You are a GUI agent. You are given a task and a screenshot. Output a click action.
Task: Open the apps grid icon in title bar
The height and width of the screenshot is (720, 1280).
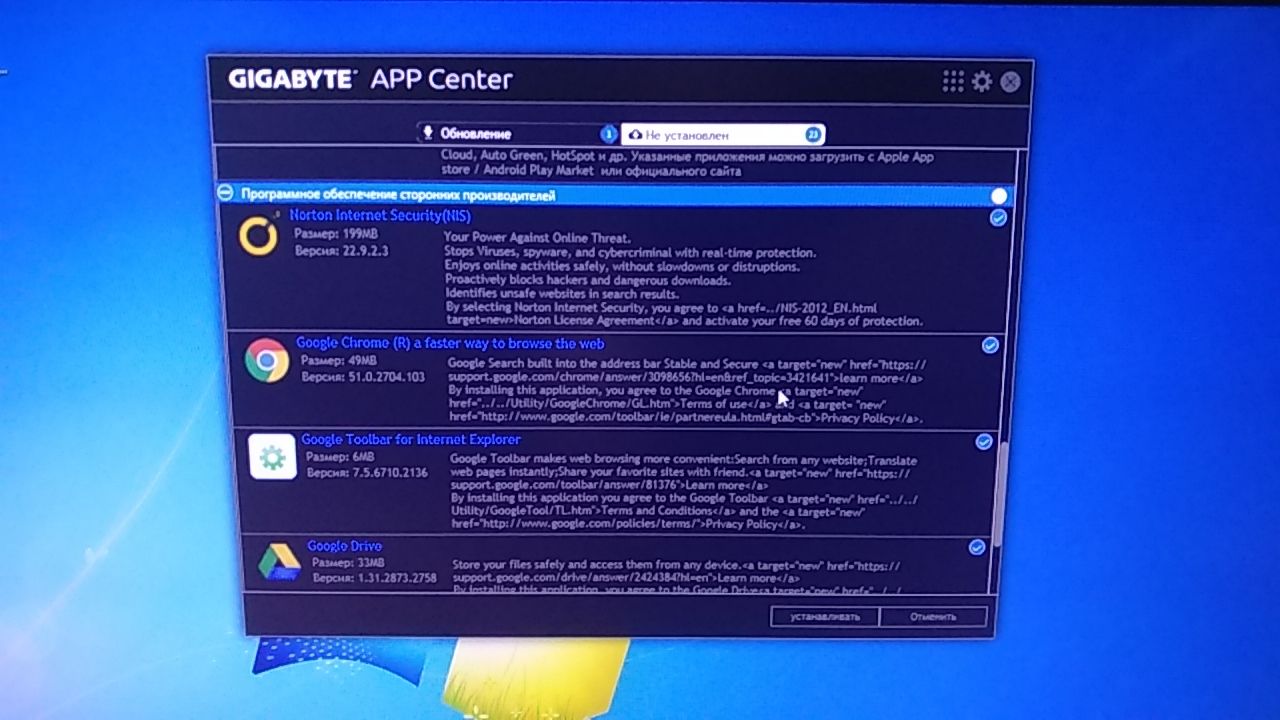tap(953, 82)
